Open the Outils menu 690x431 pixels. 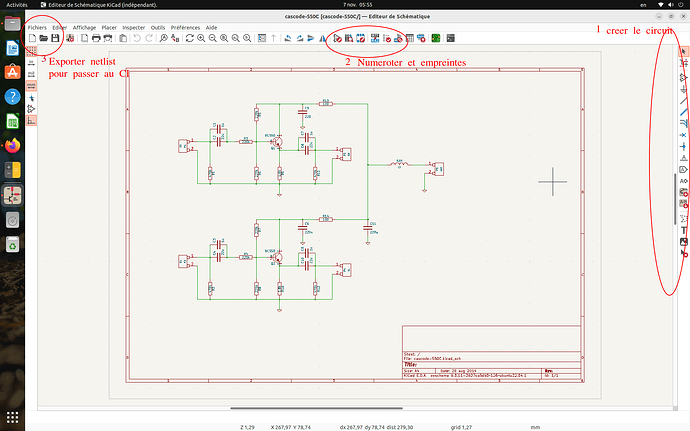click(158, 27)
